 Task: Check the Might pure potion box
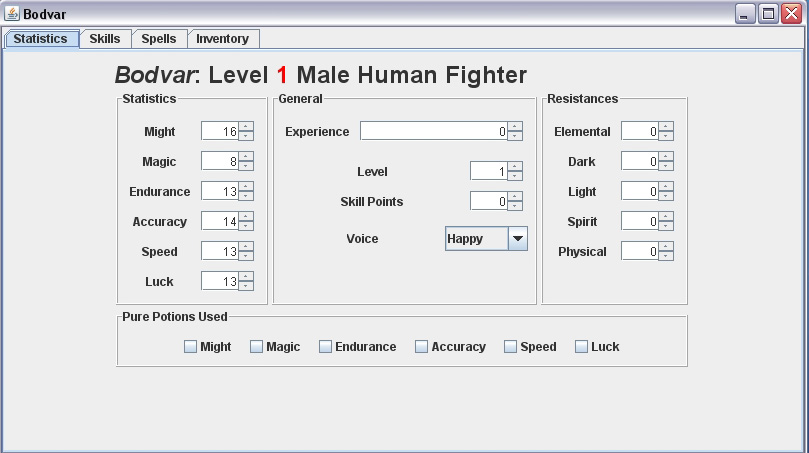point(190,347)
